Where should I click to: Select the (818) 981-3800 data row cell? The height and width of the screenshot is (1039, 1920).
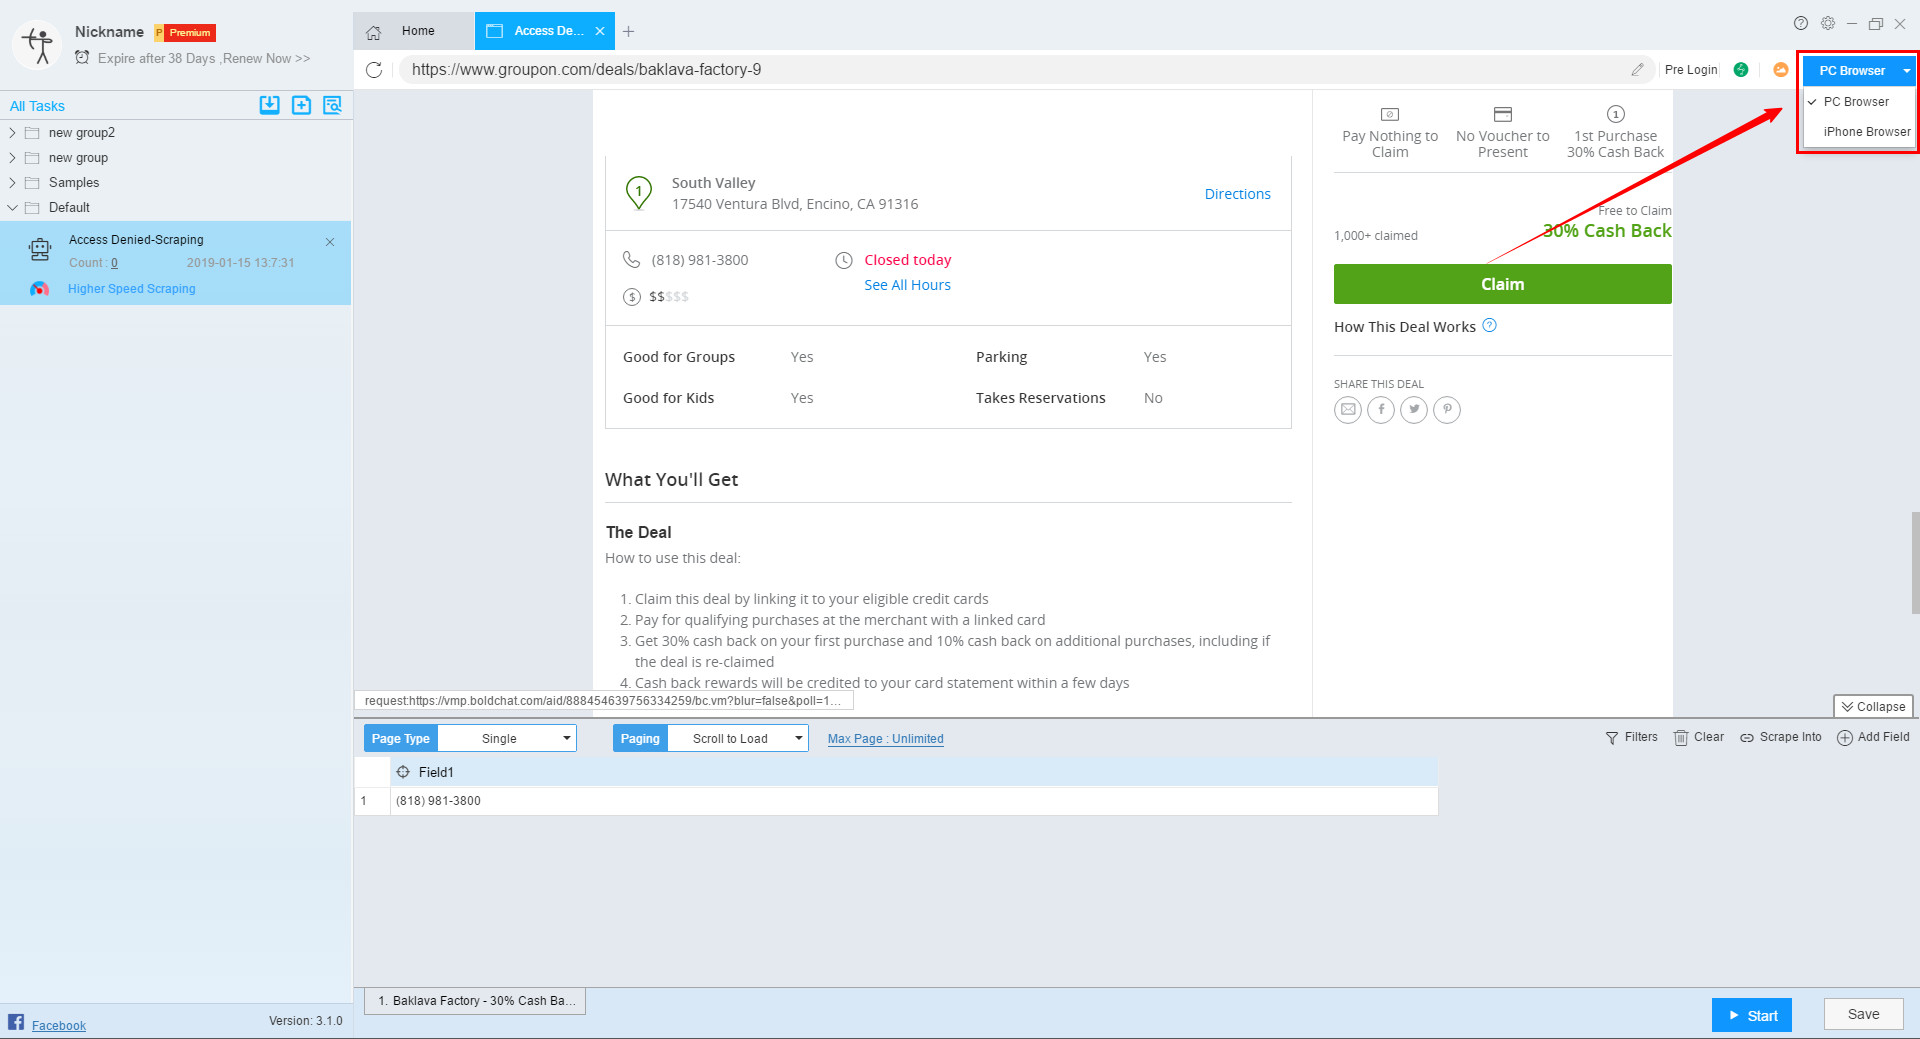click(x=914, y=801)
